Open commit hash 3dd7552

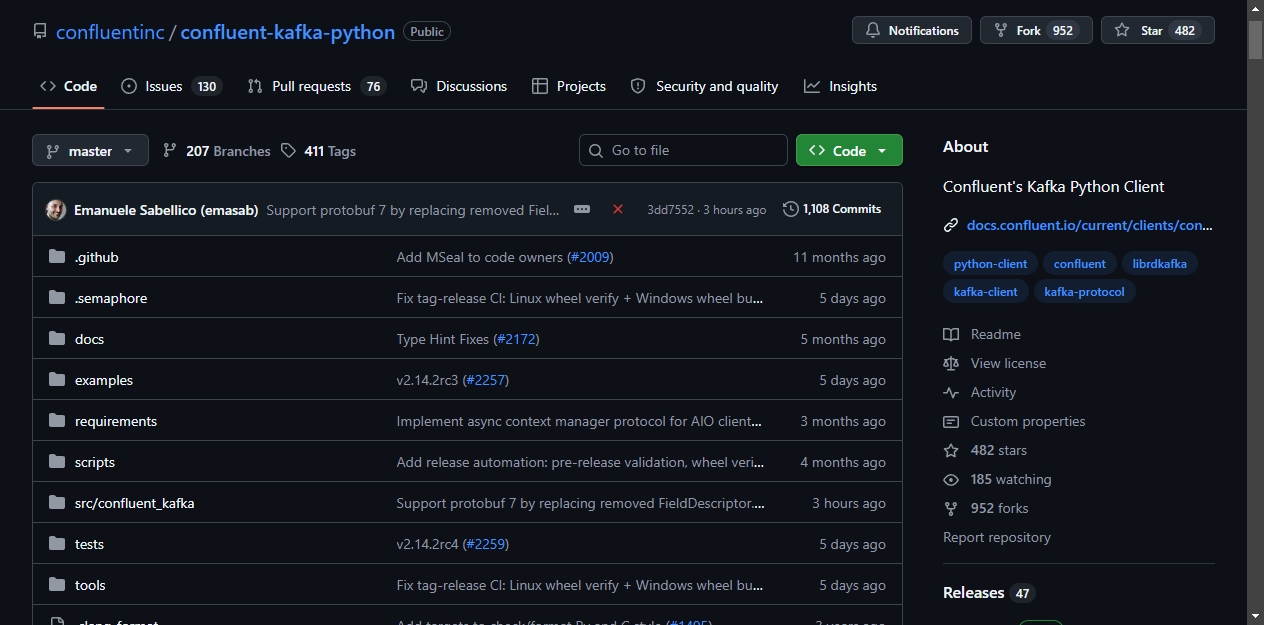click(x=670, y=210)
